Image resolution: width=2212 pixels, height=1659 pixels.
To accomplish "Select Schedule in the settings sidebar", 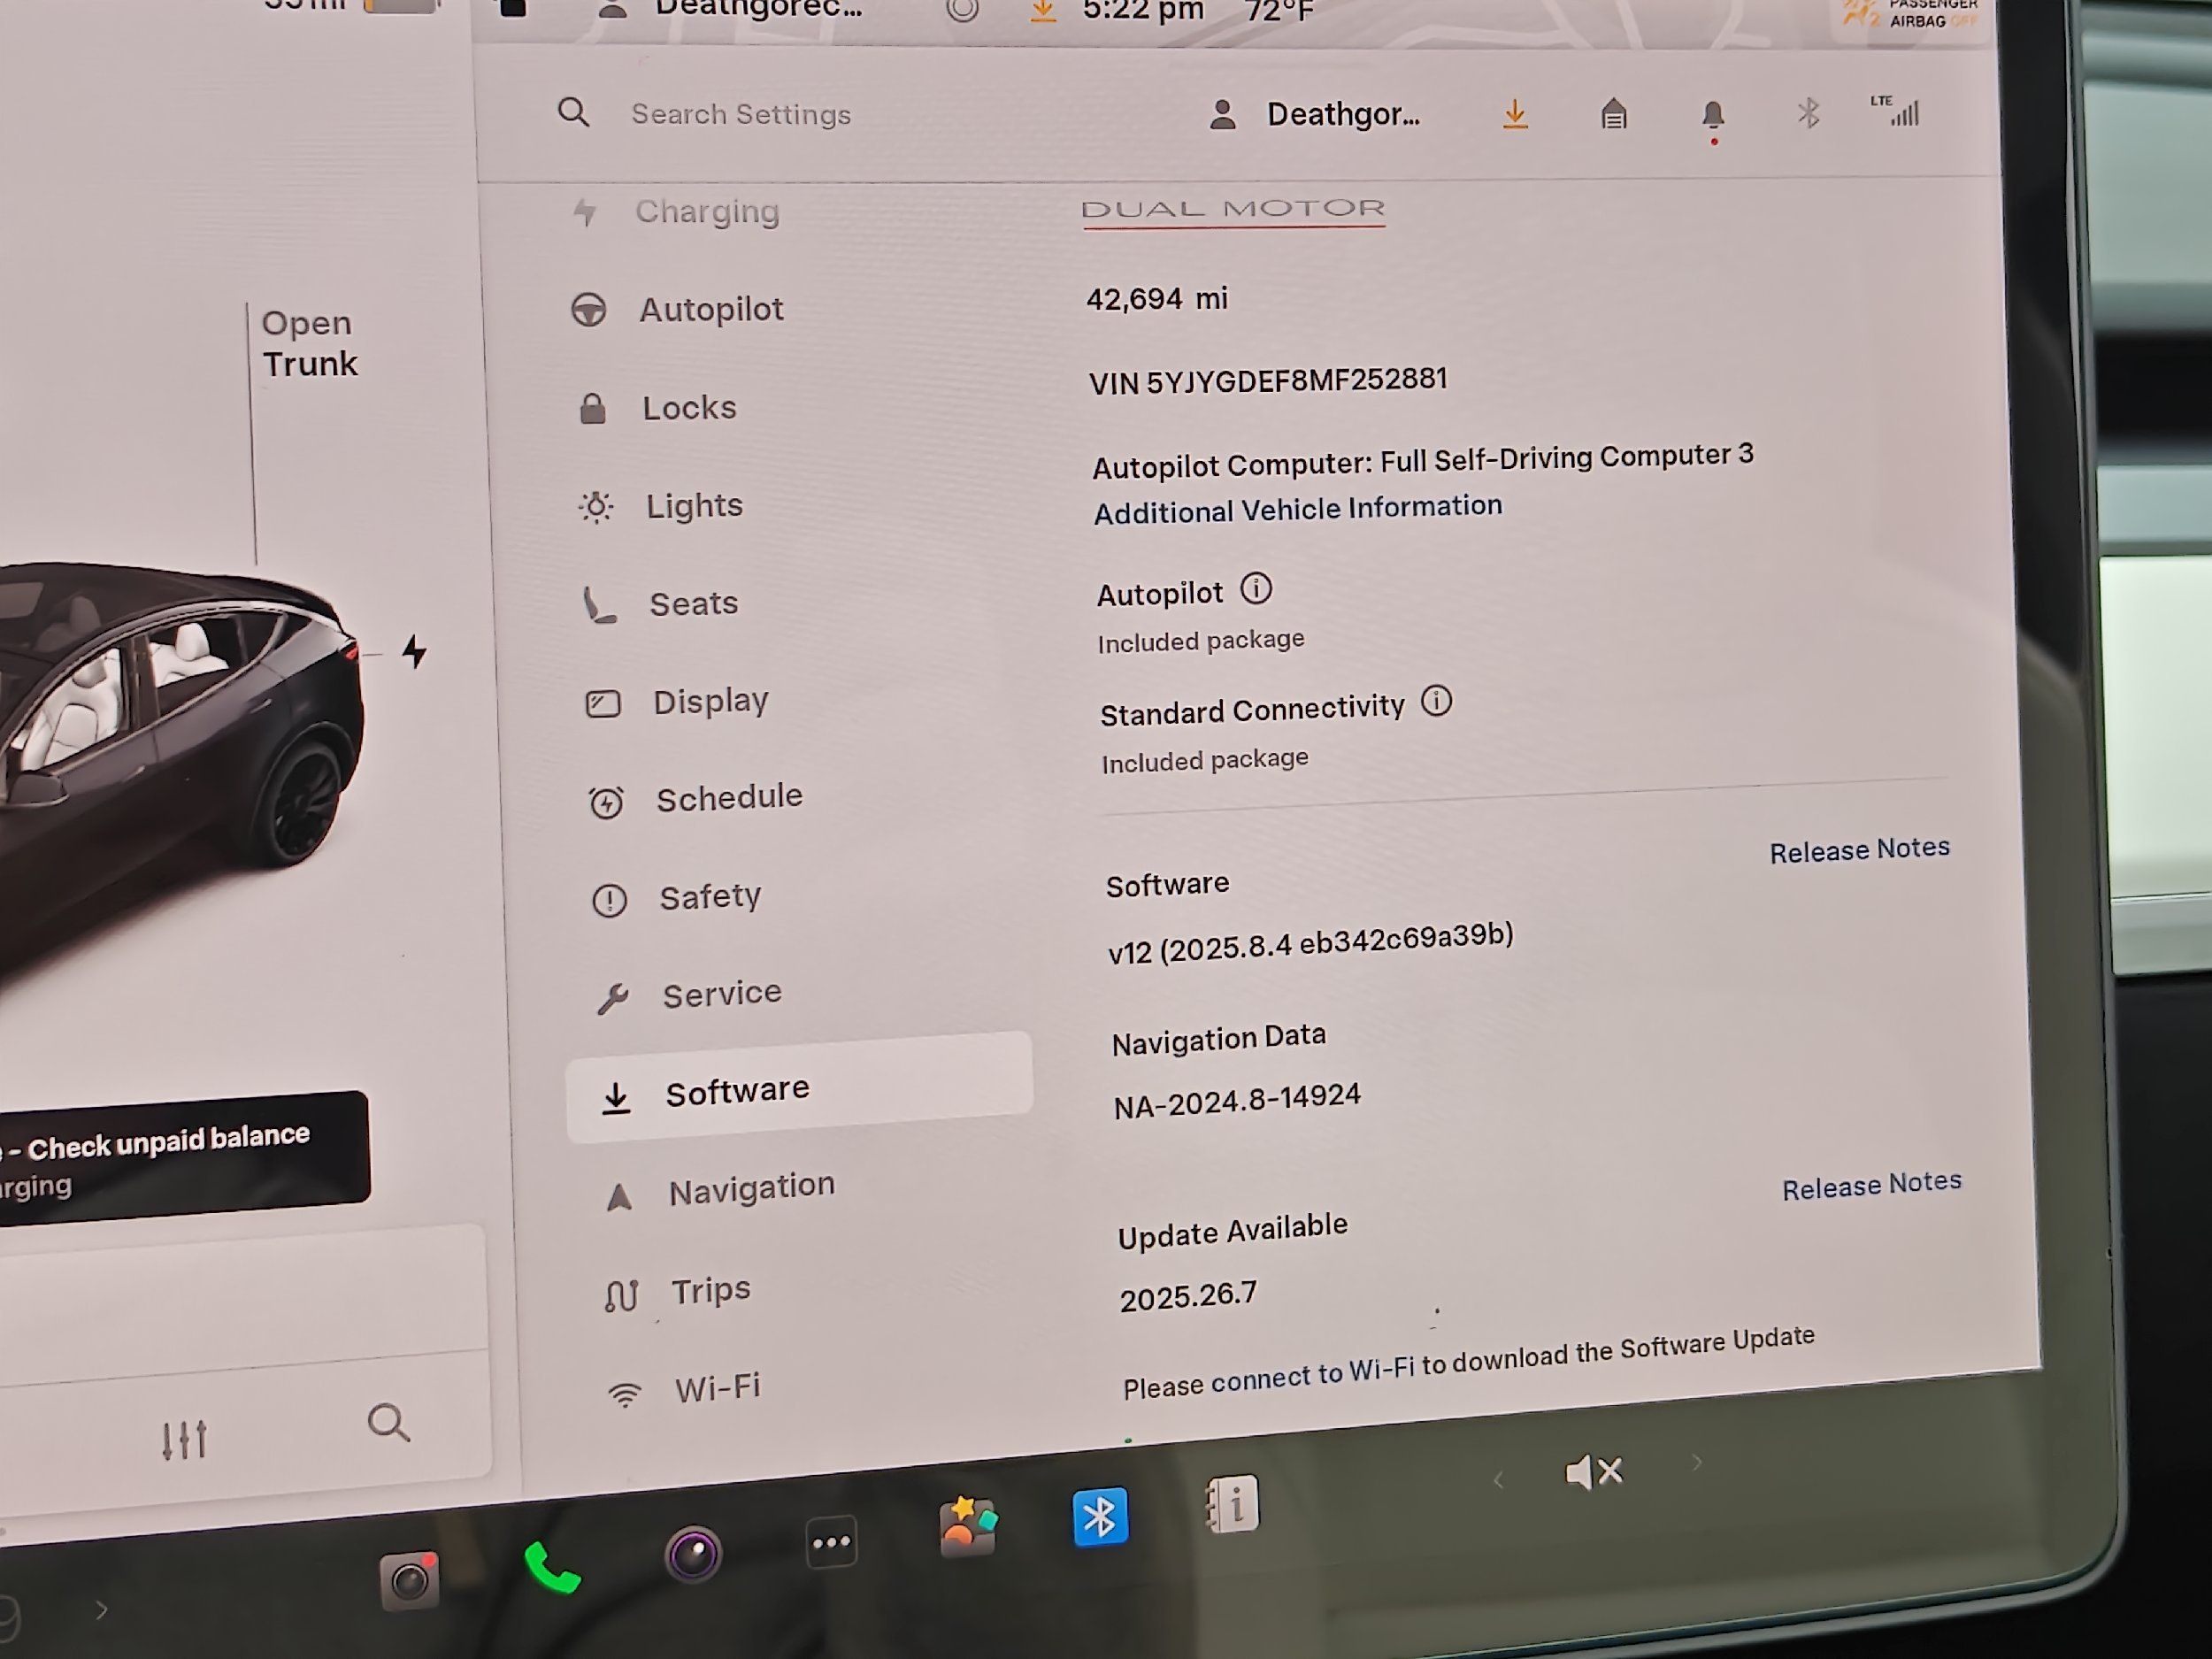I will [696, 799].
